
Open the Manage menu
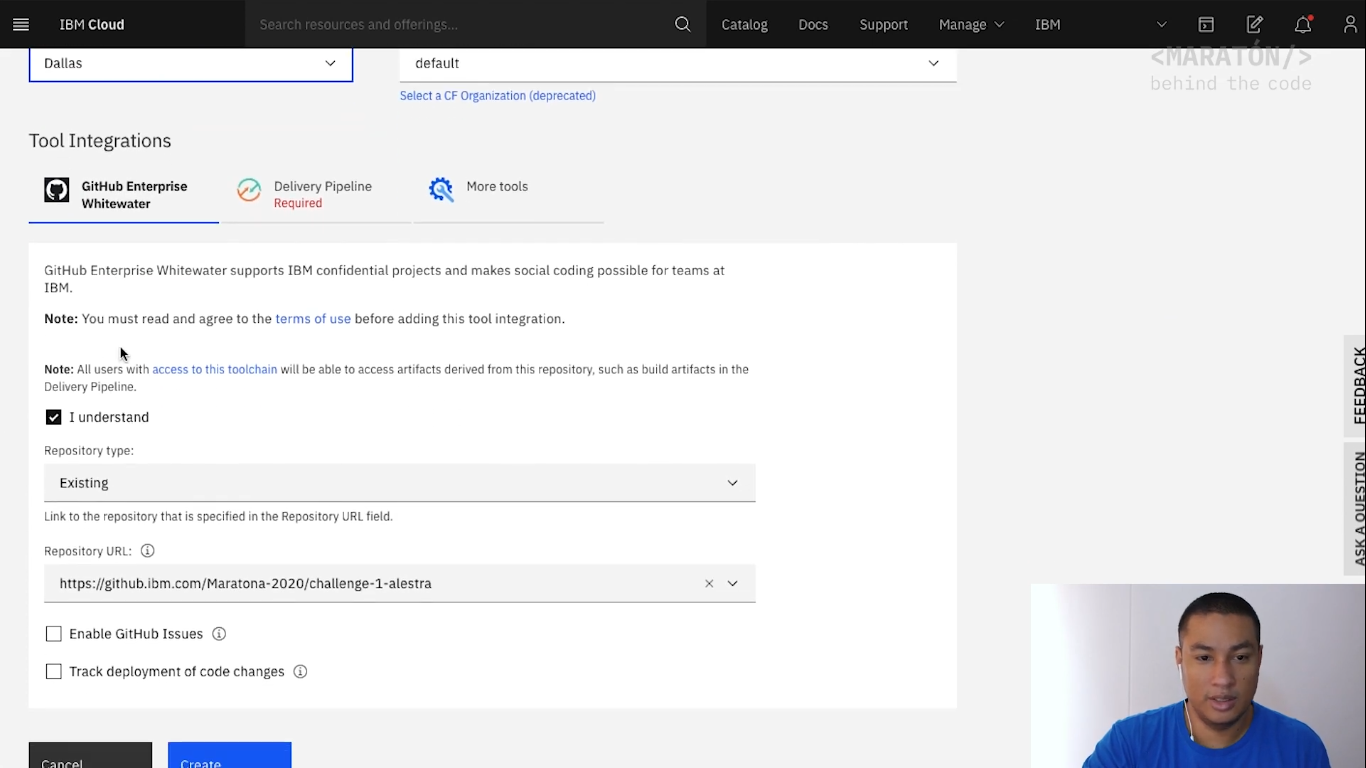pos(971,24)
